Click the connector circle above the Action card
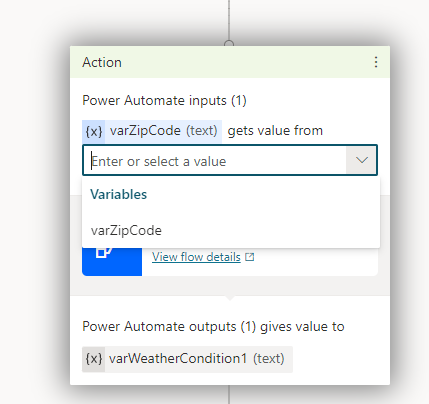429x404 pixels. click(x=229, y=43)
